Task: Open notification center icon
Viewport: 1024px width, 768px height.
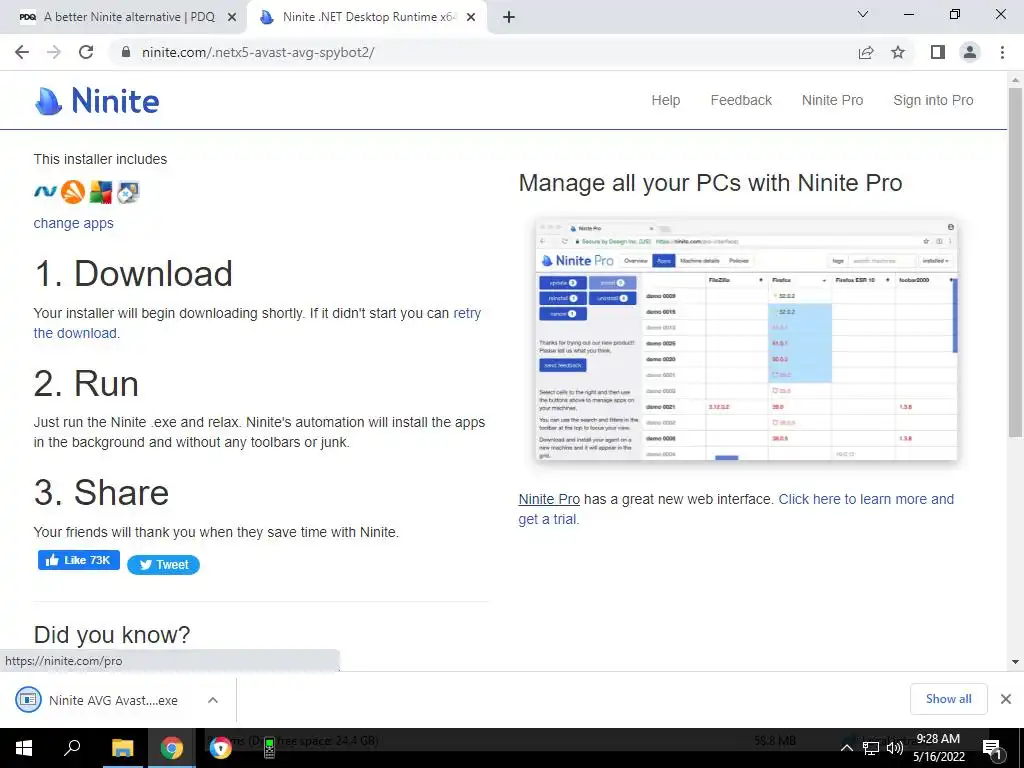Action: click(991, 748)
